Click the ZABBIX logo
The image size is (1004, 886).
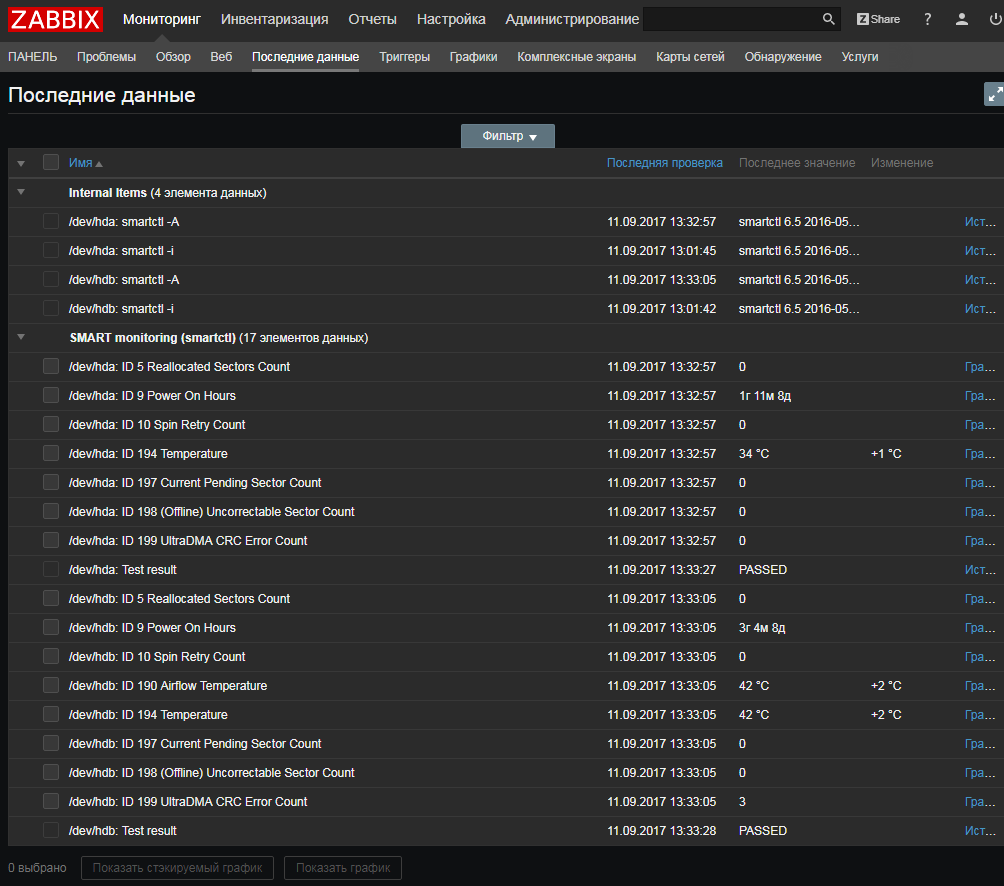click(x=55, y=19)
